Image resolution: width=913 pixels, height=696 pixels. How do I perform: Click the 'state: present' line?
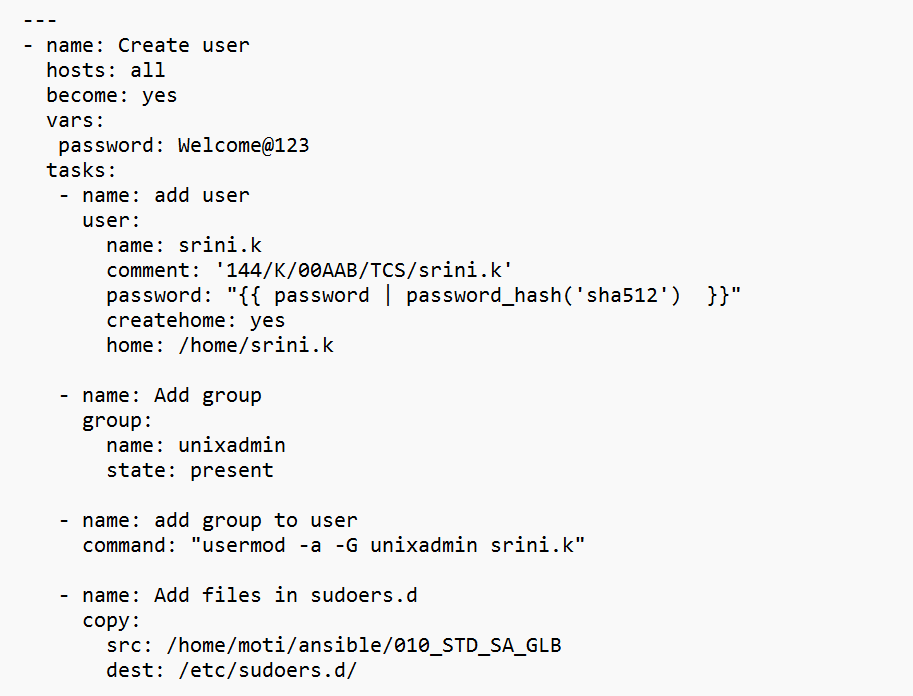189,470
